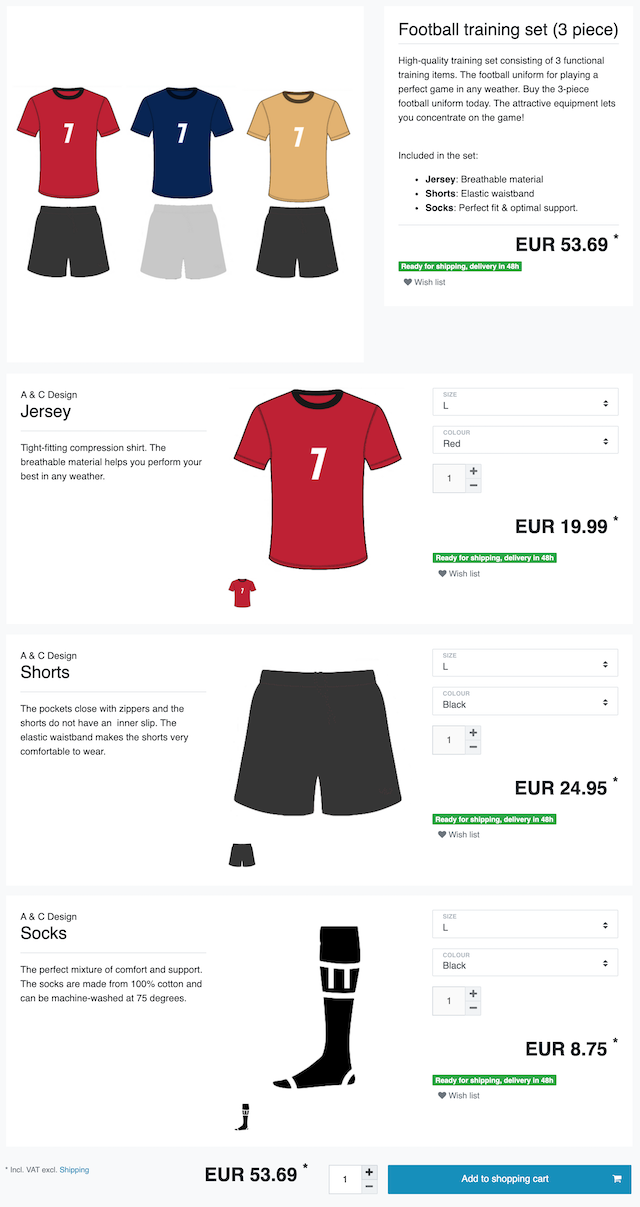
Task: Click the Socks quantity input field
Action: pyautogui.click(x=449, y=1001)
